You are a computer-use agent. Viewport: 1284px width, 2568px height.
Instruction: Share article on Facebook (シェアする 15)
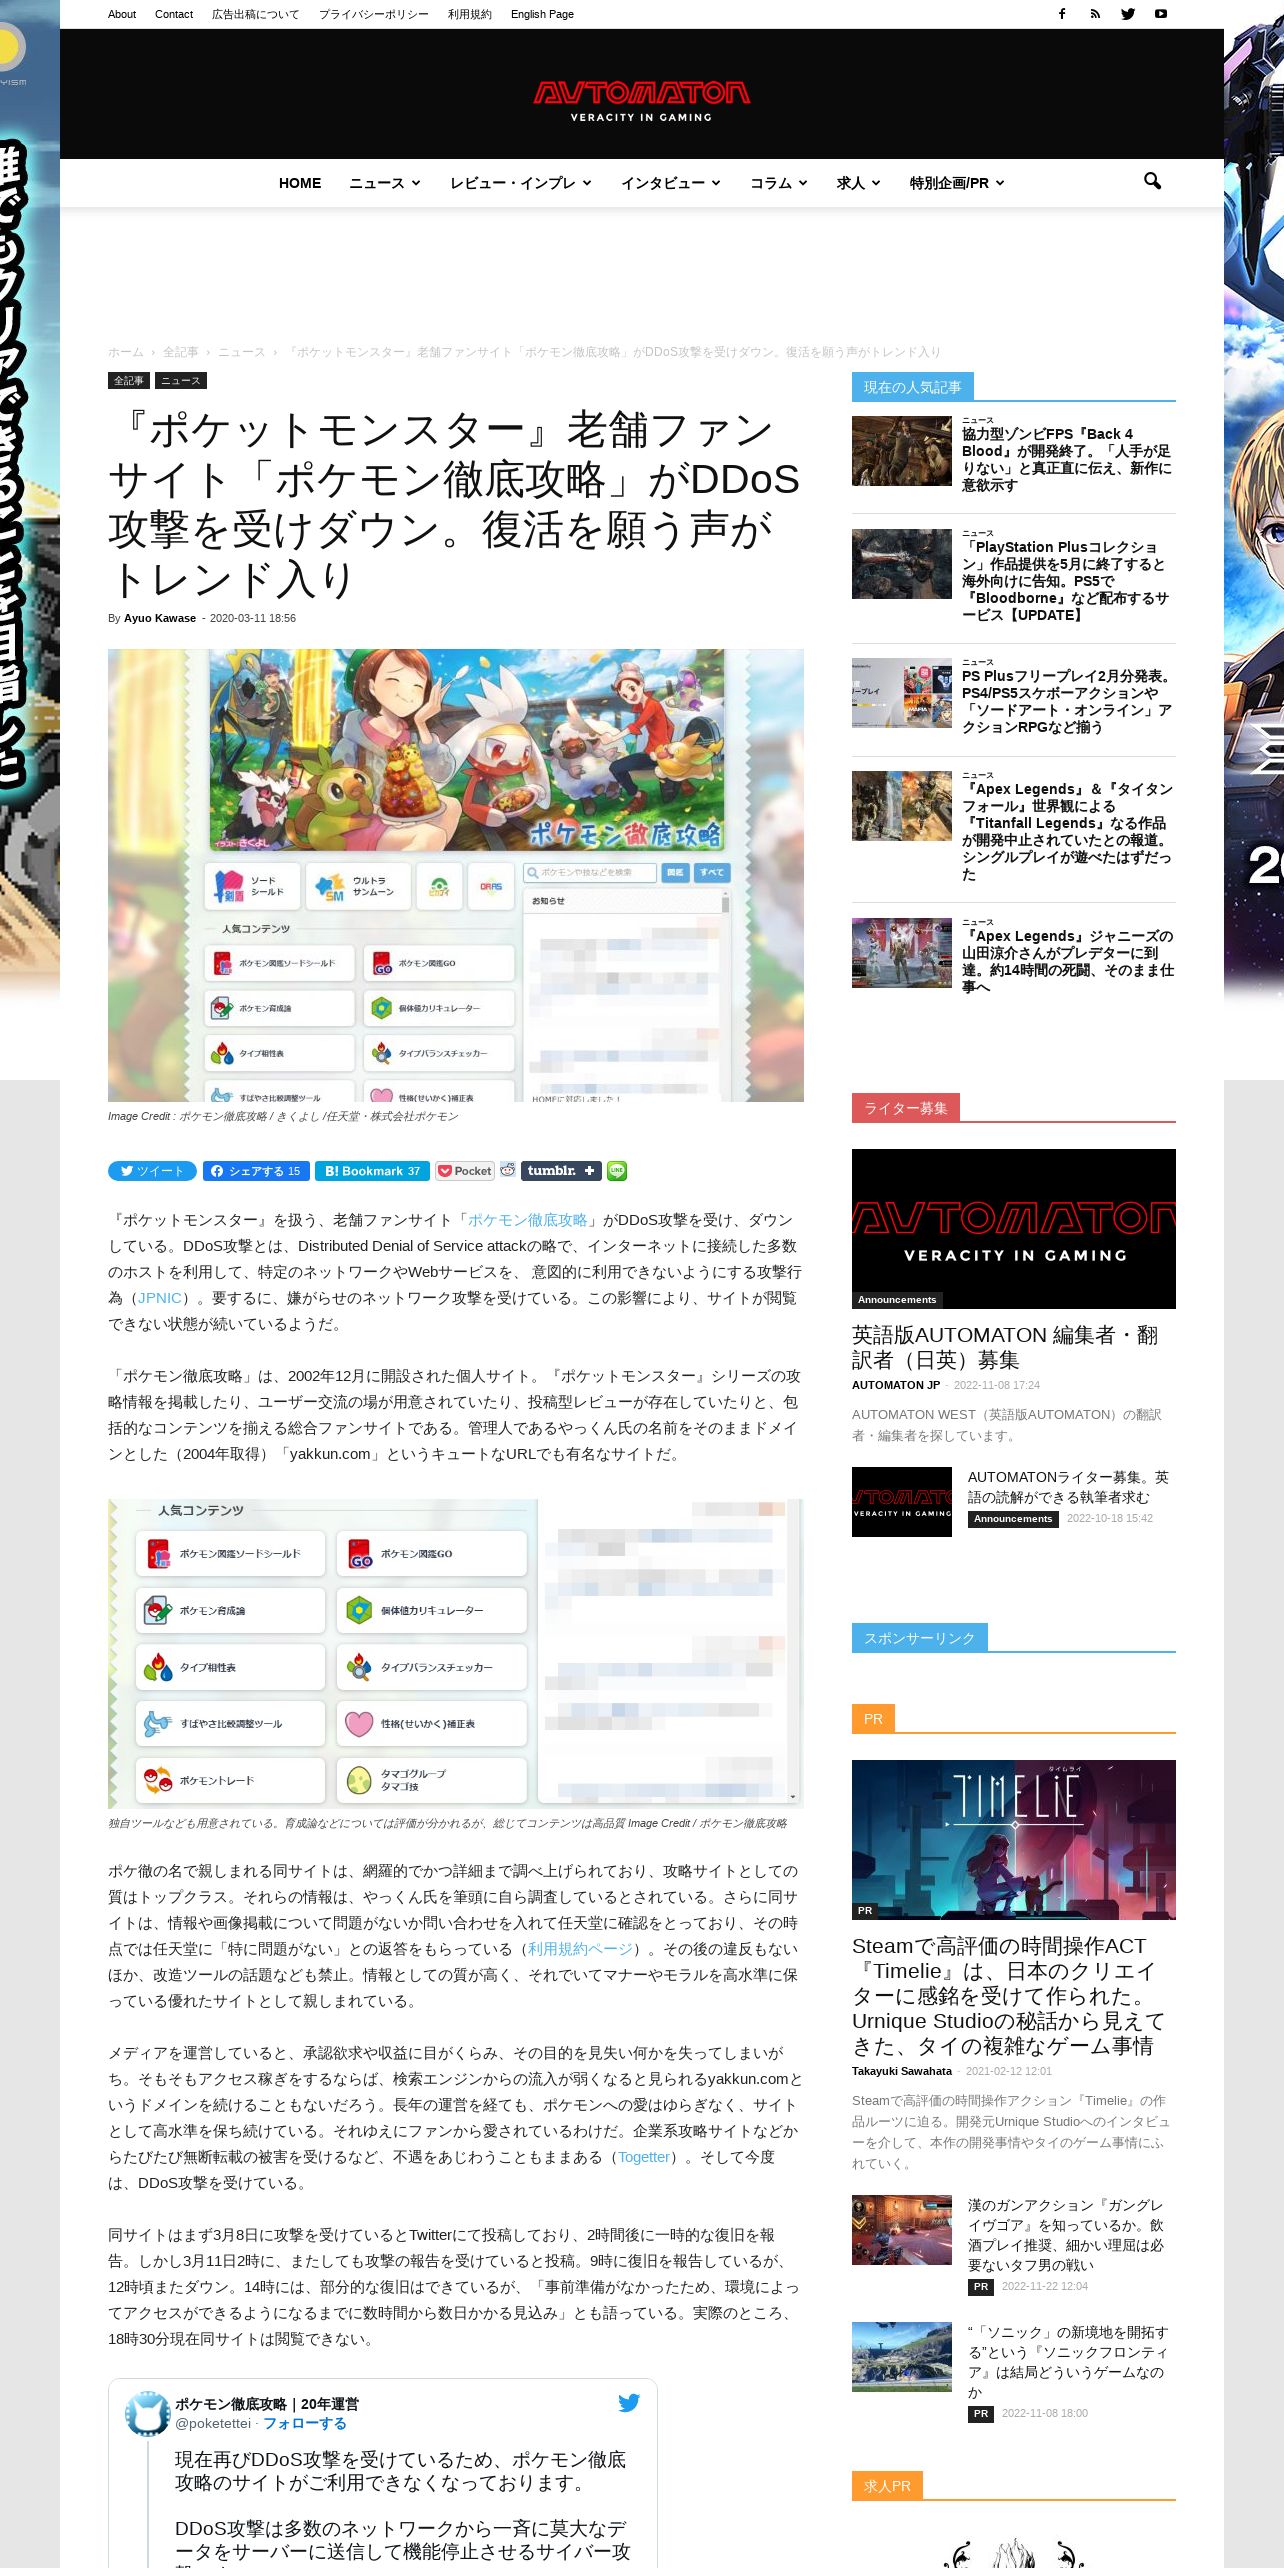pyautogui.click(x=256, y=1171)
